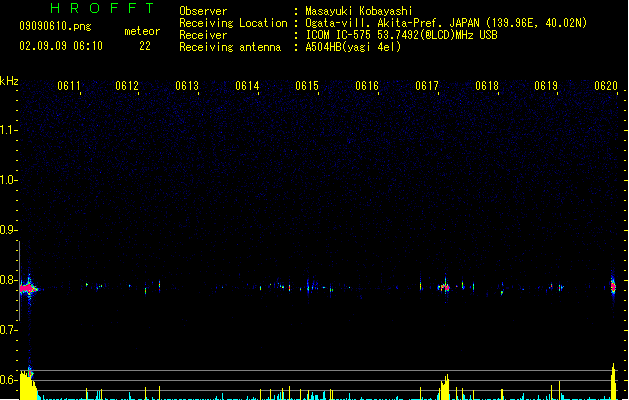Click the Ogata-vill. Akita-Pref. receiving location text
Image resolution: width=629 pixels, height=400 pixels.
point(446,23)
